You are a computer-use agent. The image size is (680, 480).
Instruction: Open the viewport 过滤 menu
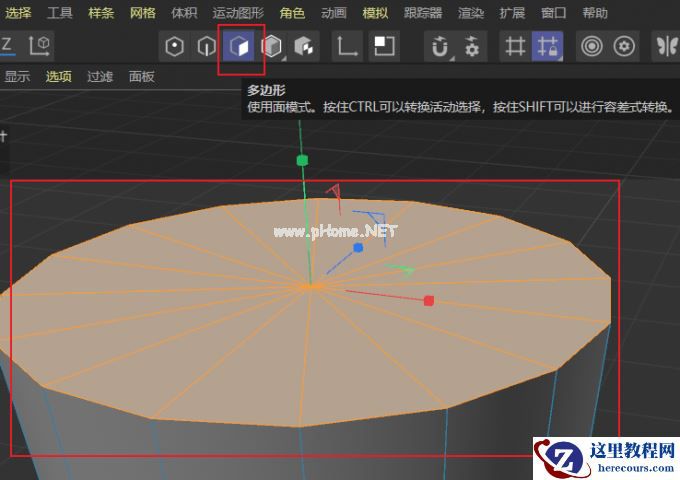coord(100,77)
